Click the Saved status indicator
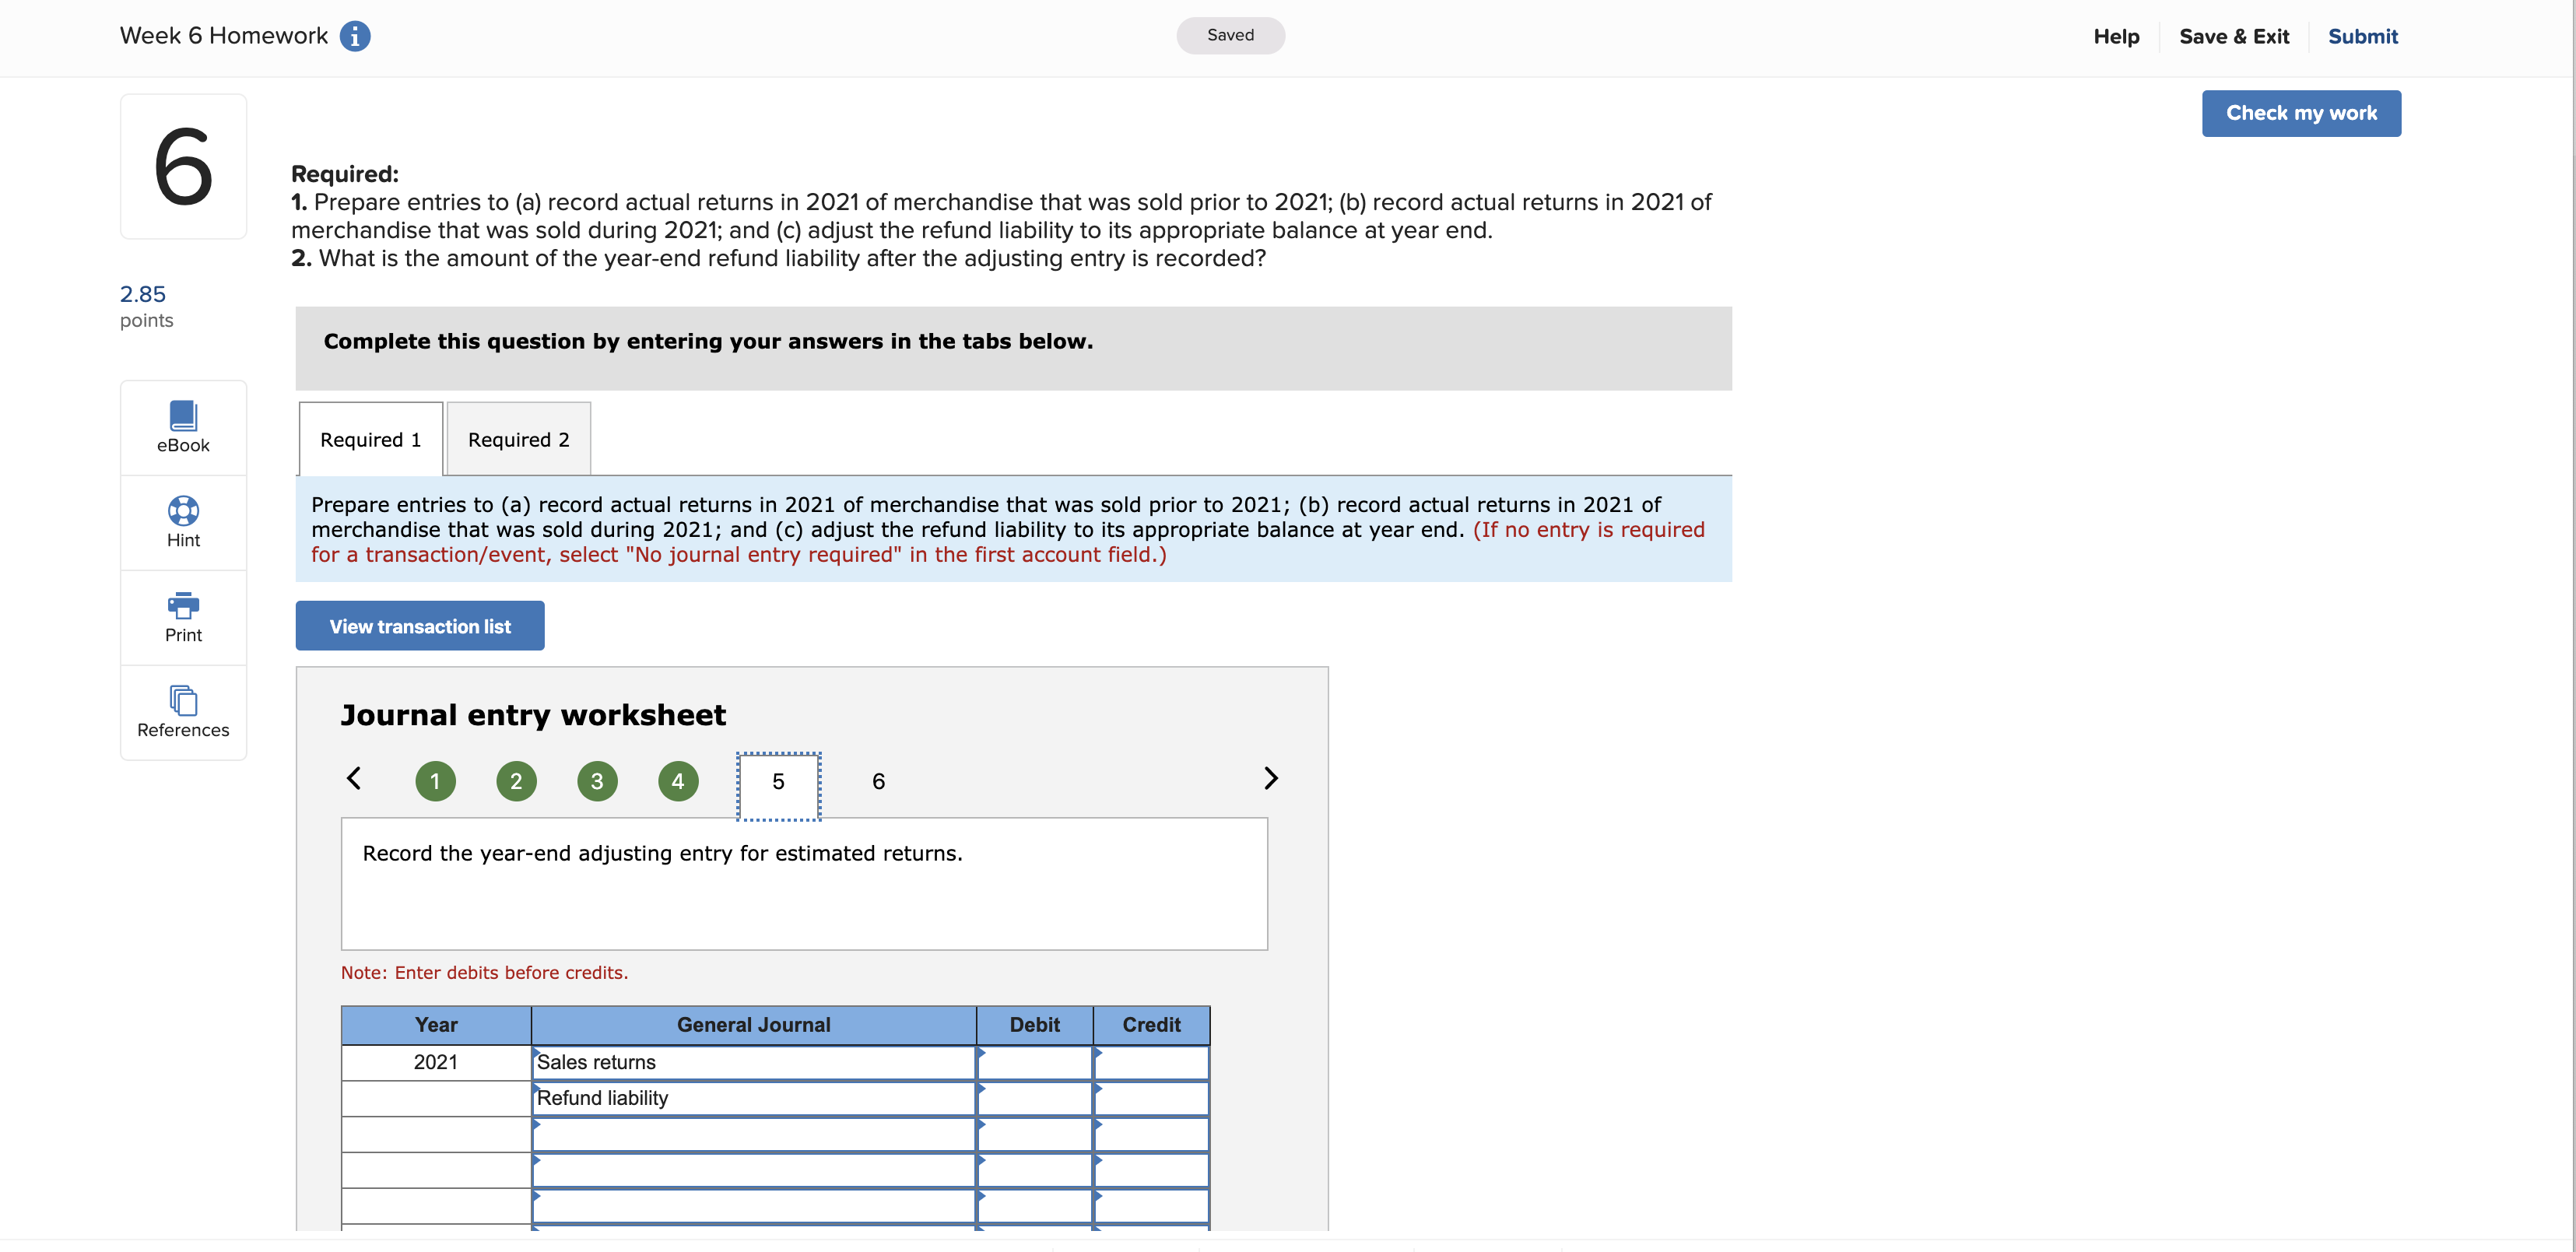The image size is (2576, 1252). tap(1231, 35)
